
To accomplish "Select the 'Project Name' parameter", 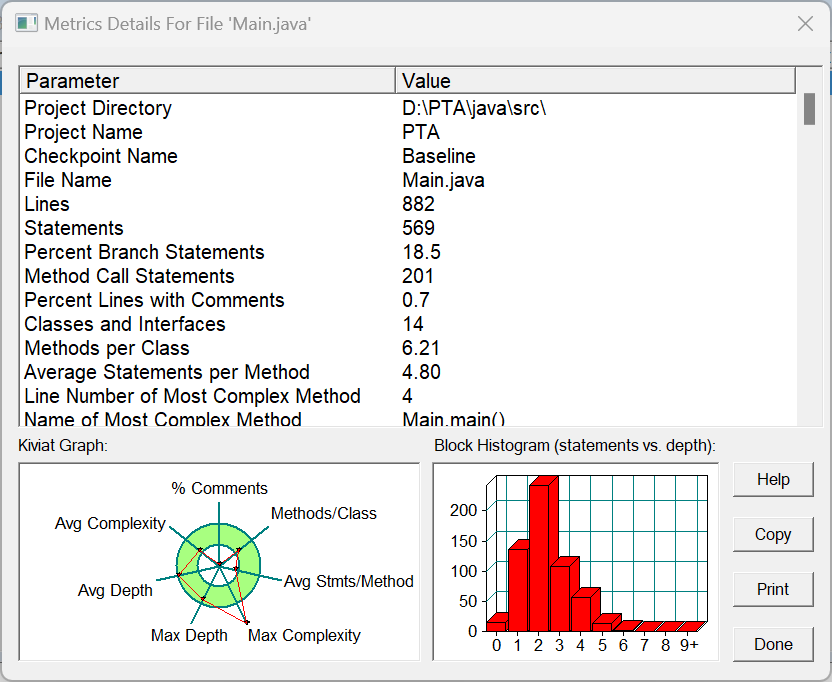I will coord(83,132).
